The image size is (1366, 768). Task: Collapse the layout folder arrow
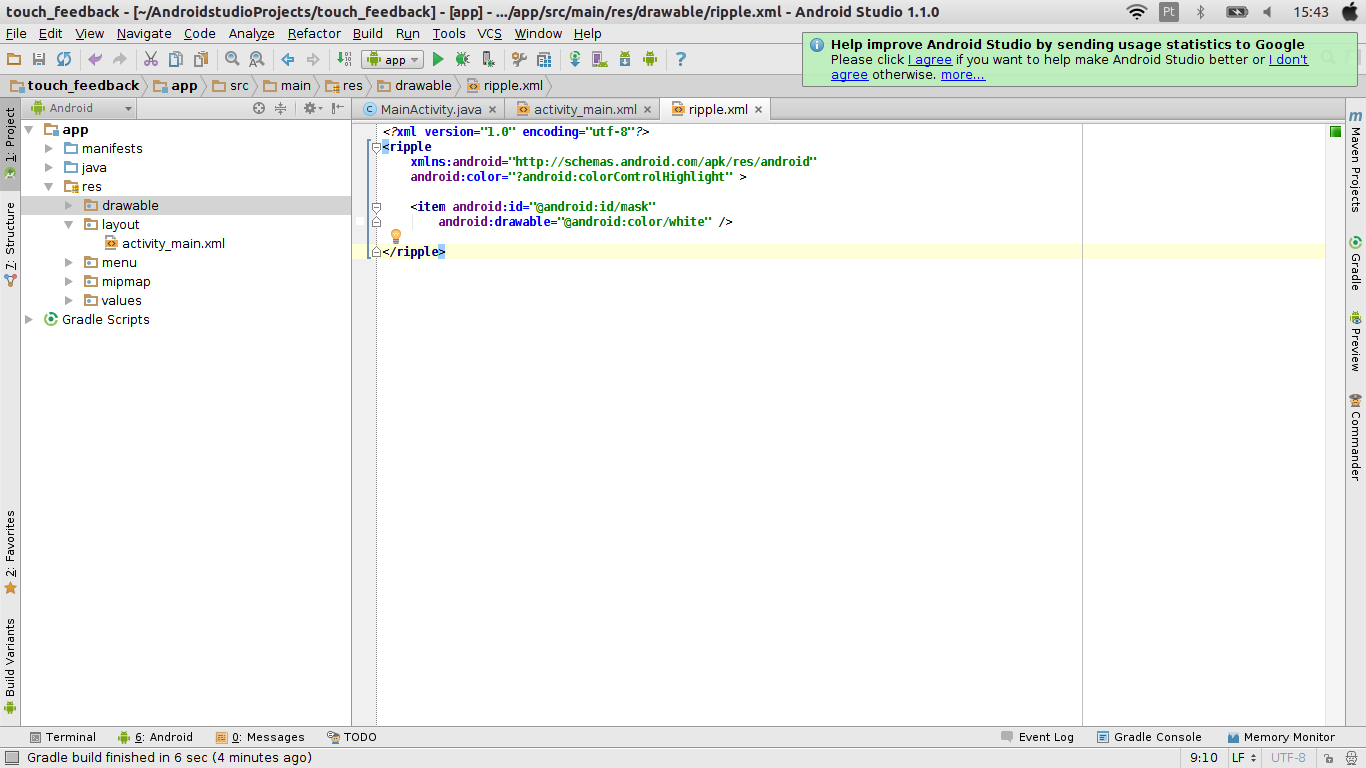point(69,224)
